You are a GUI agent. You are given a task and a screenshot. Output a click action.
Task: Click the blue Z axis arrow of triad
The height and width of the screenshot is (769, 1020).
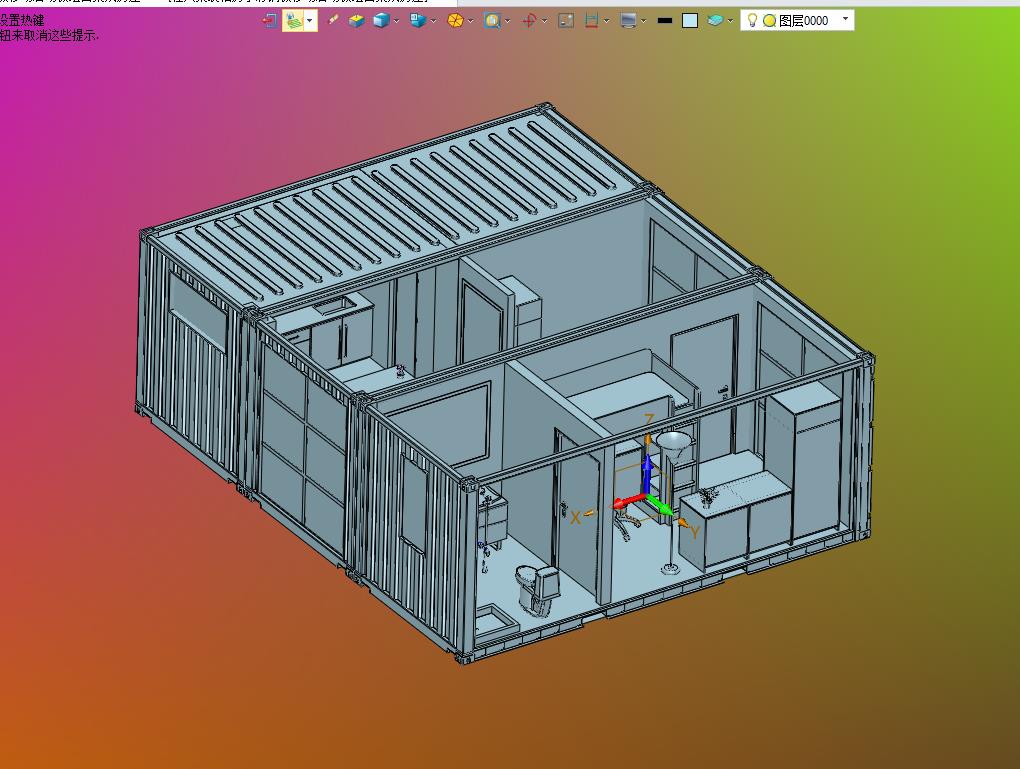click(x=648, y=473)
